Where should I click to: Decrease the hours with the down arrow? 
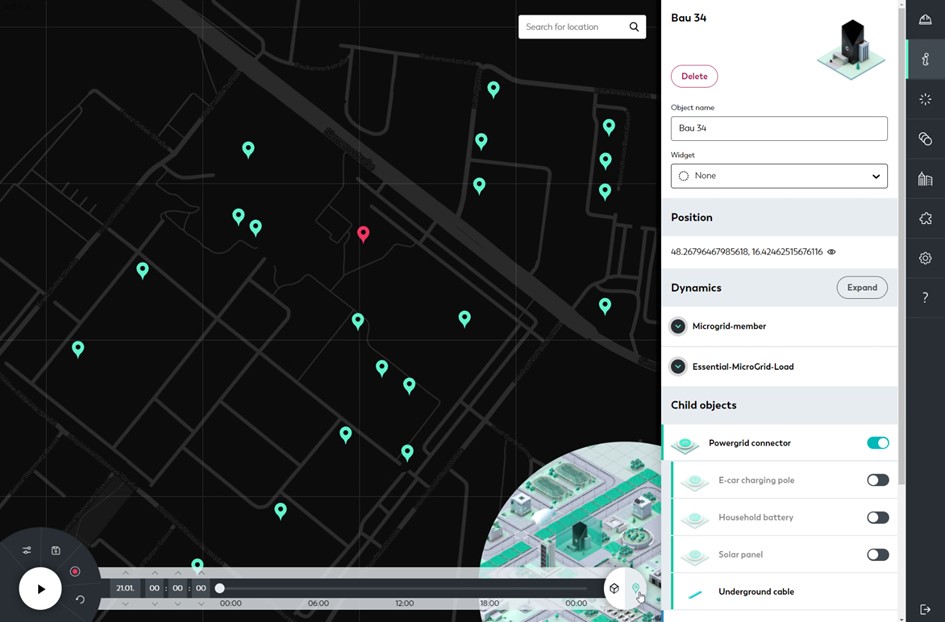[x=155, y=603]
